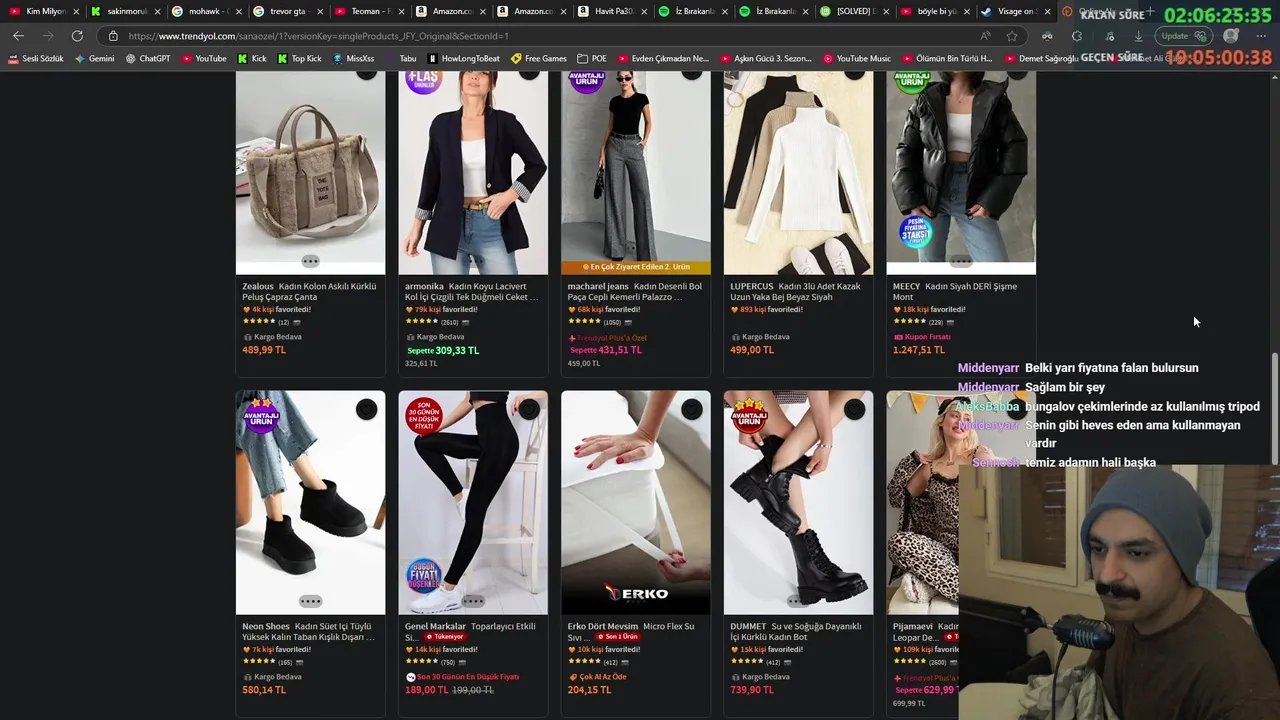Screen dimensions: 1280x720
Task: Click the Zealous bag image gallery dots
Action: (x=311, y=261)
